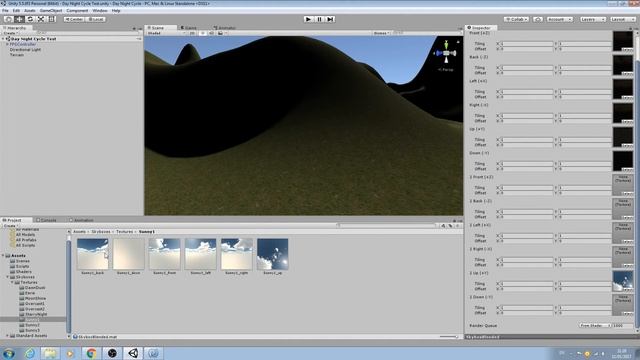Select the Sunny1_back texture thumbnail
Screen dimensions: 640x360
(x=93, y=254)
